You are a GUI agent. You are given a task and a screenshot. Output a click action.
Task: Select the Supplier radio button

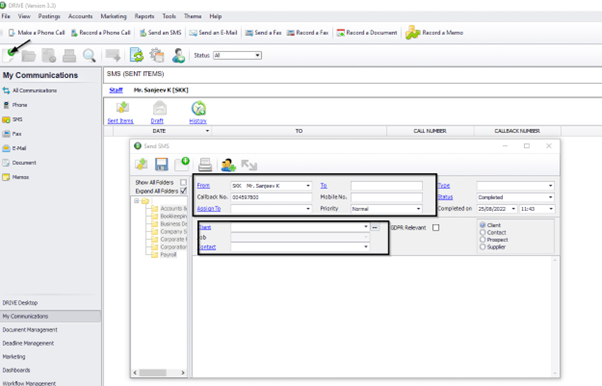(483, 247)
